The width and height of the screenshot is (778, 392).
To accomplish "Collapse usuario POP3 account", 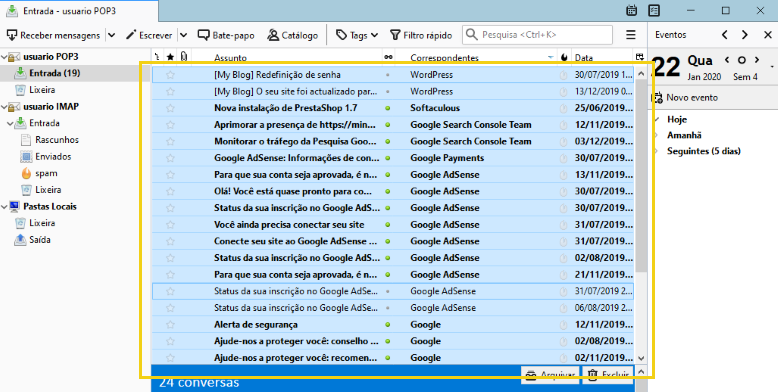I will (x=3, y=57).
